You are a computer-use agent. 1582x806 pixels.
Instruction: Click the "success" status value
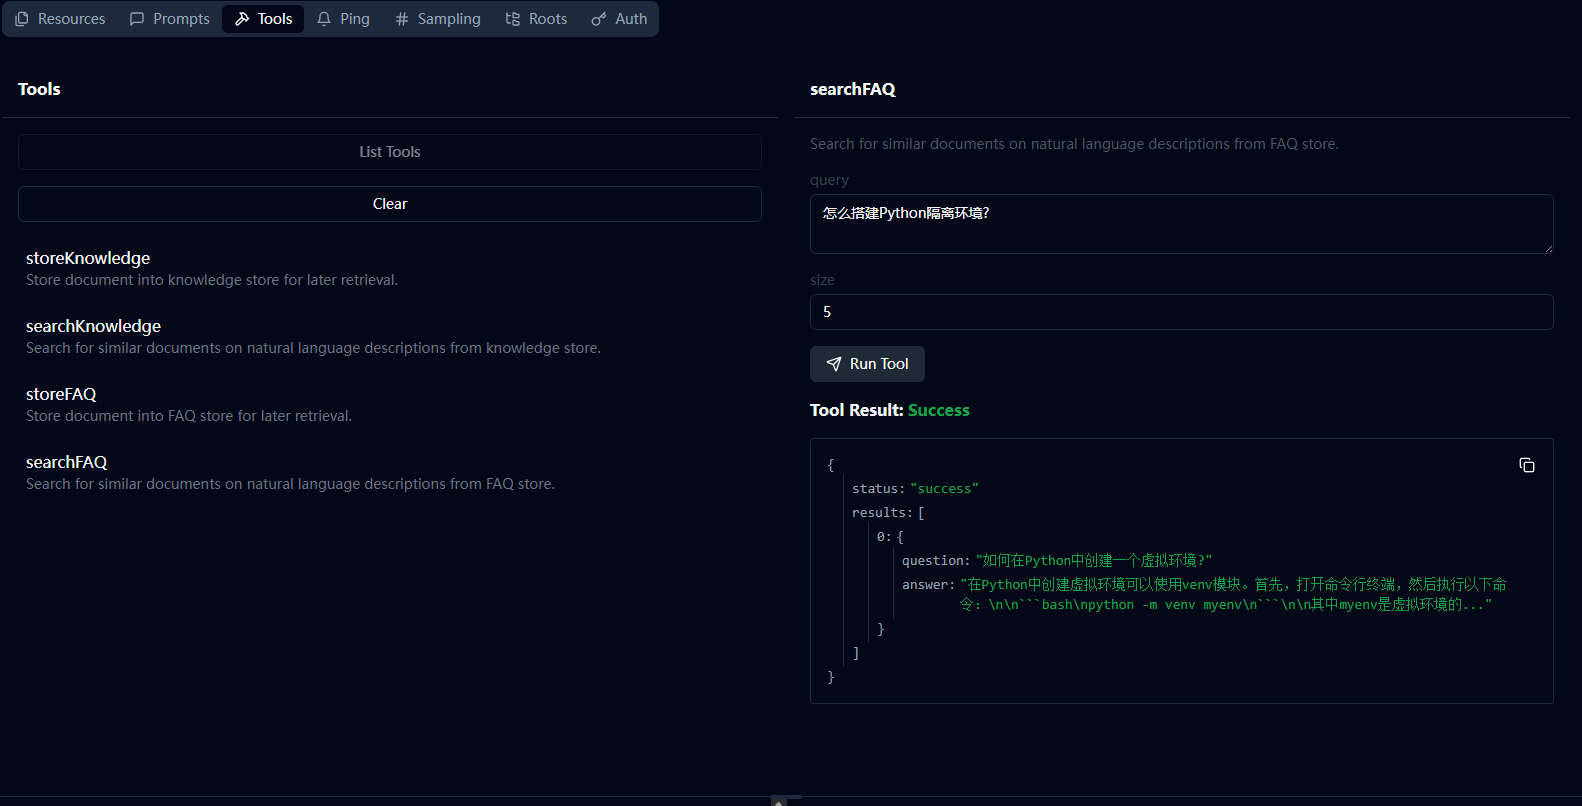tap(944, 489)
